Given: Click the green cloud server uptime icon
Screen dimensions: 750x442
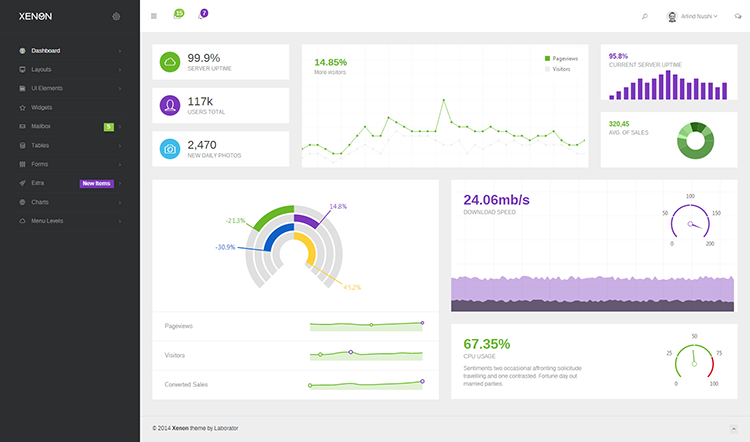Looking at the screenshot, I should click(170, 62).
